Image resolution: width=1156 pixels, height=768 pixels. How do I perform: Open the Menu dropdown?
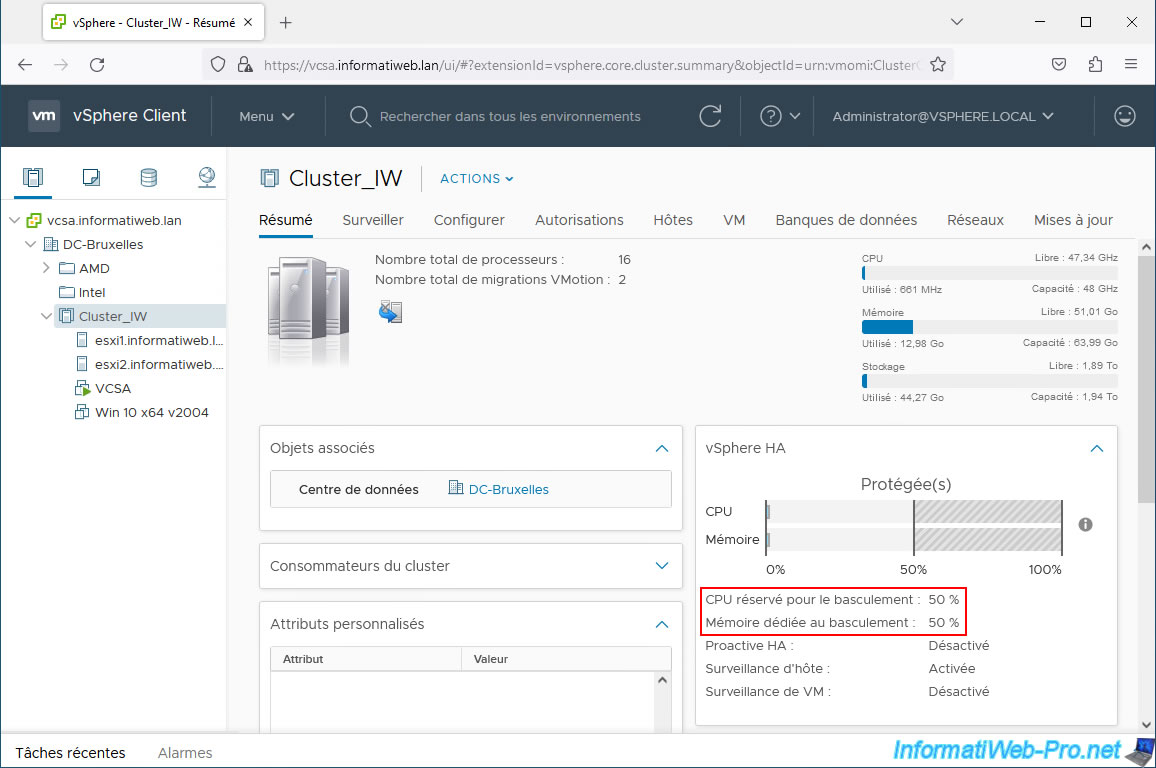tap(266, 116)
